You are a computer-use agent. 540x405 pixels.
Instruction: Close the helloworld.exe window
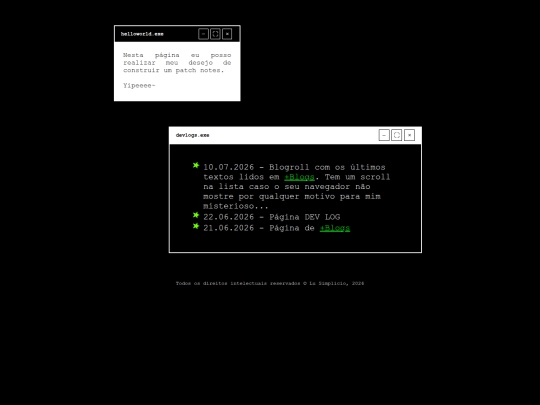227,34
